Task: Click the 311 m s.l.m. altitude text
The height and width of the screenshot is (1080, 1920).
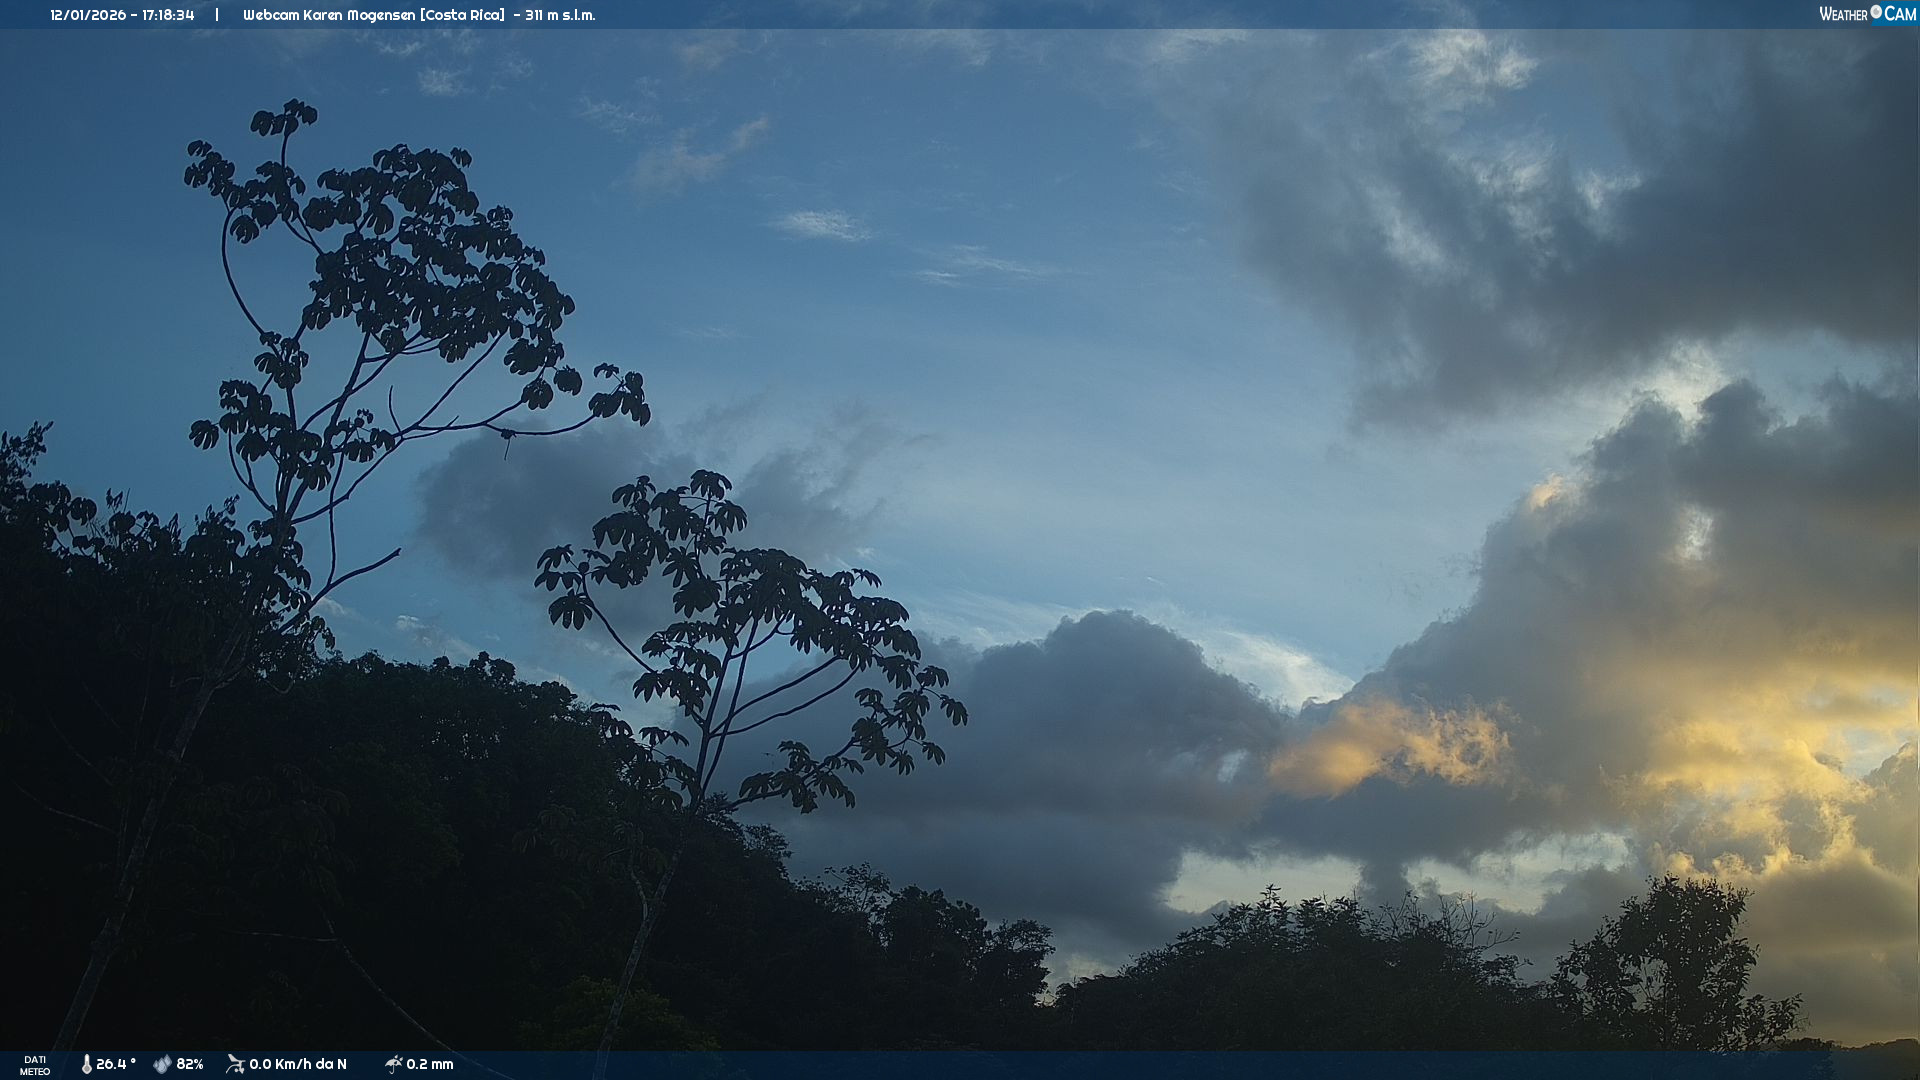Action: pyautogui.click(x=560, y=15)
